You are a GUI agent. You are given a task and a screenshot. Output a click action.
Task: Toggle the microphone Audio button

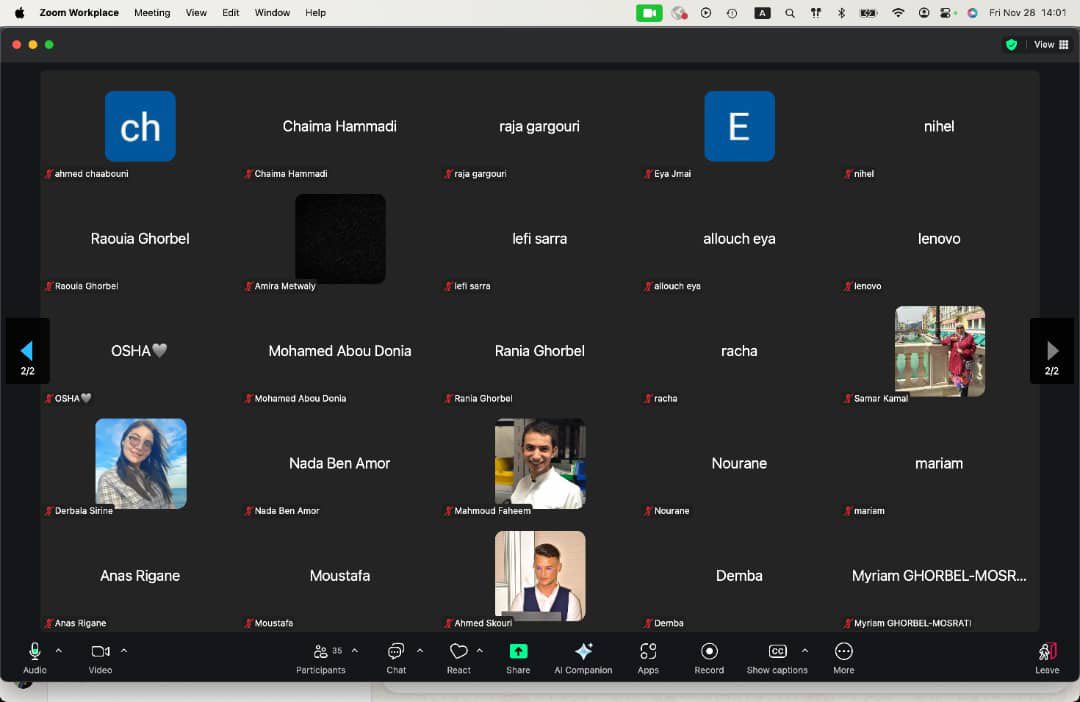[35, 652]
